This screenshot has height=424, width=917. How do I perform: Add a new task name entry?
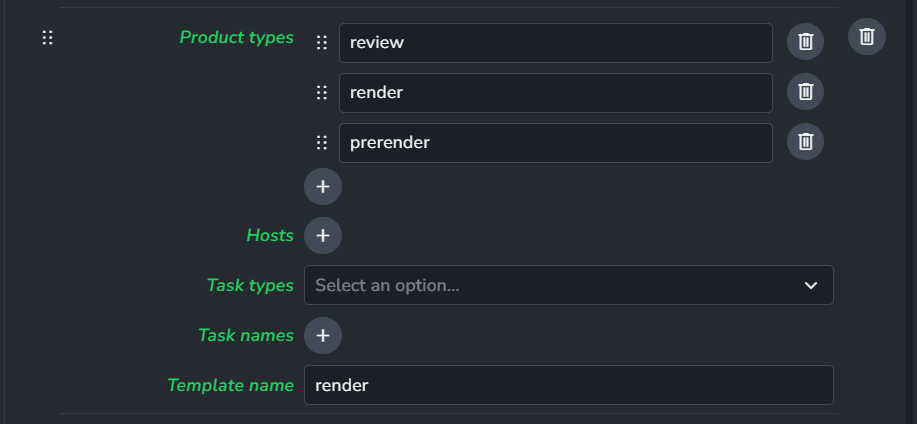(x=323, y=335)
